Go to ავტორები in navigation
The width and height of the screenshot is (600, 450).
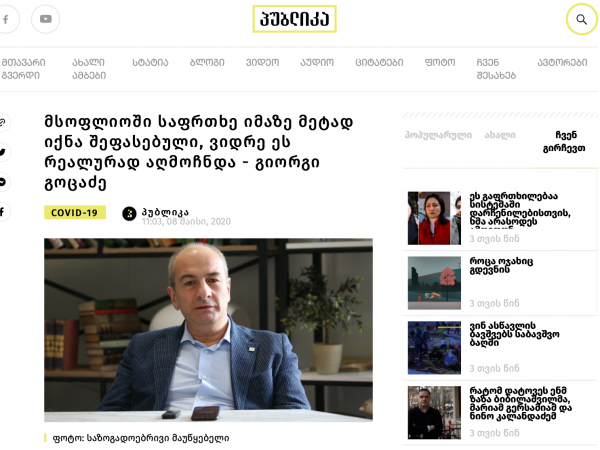pos(562,62)
